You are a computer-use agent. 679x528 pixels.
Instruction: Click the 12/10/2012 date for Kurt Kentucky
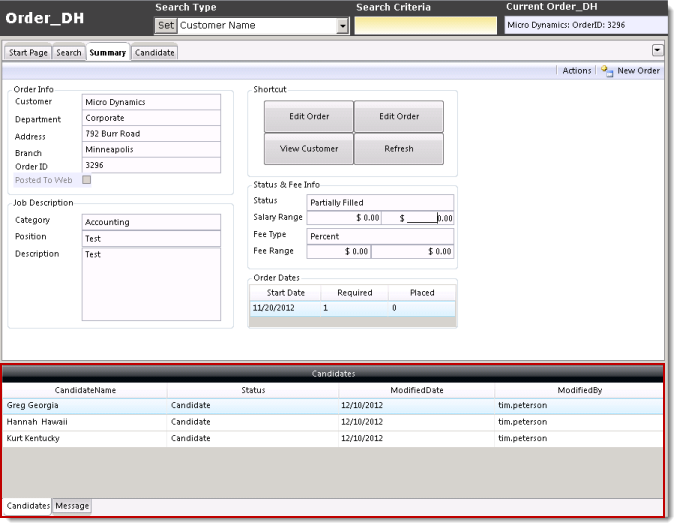417,438
